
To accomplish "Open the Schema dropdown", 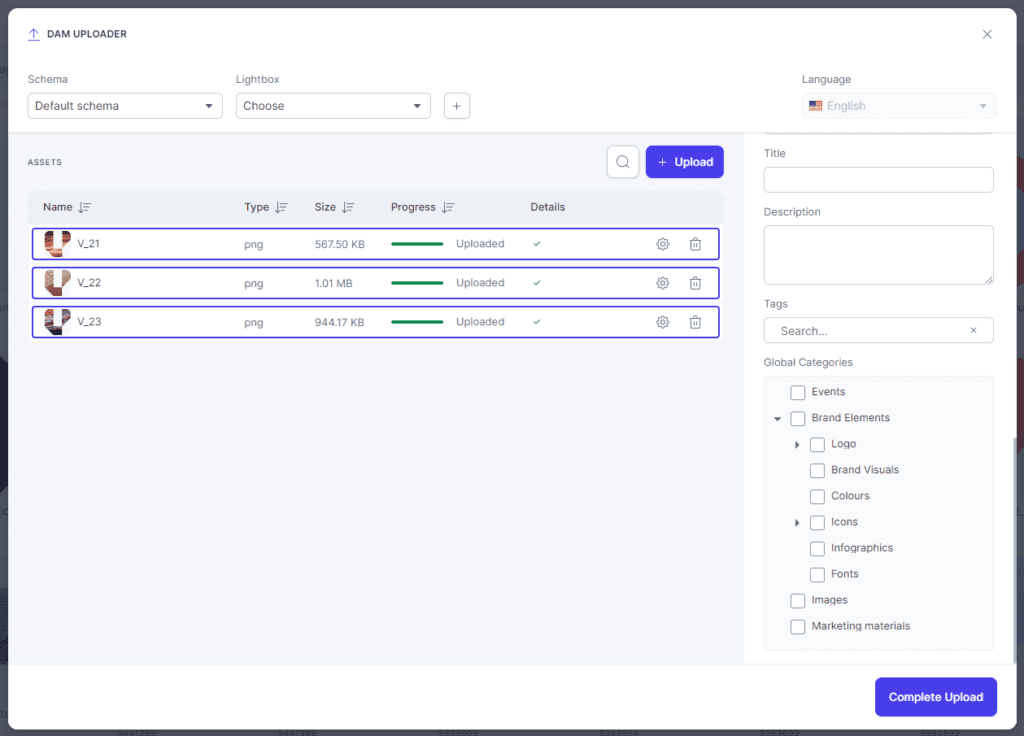I will click(x=125, y=106).
